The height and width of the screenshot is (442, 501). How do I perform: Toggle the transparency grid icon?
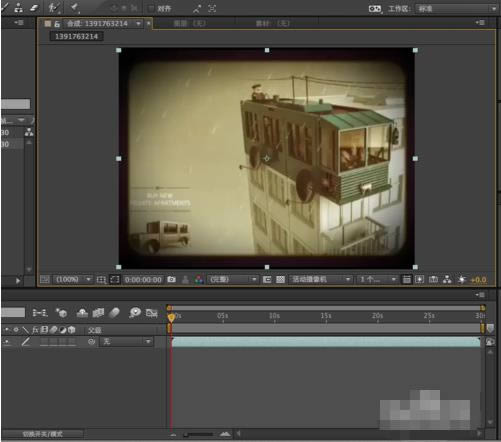click(280, 279)
